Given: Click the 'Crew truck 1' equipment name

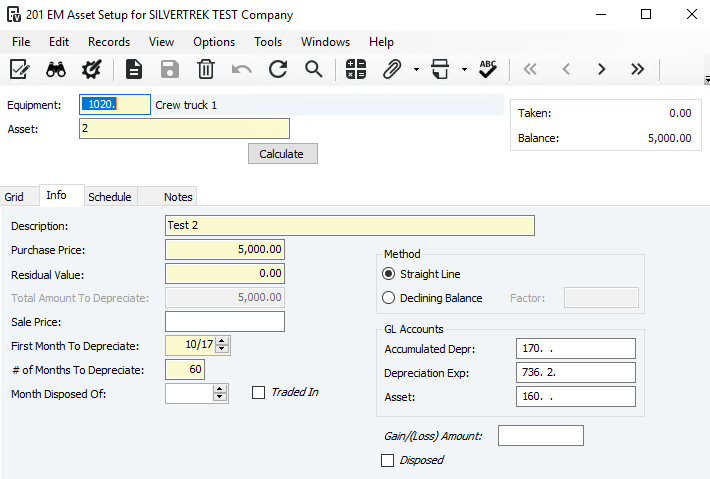Looking at the screenshot, I should (x=186, y=105).
